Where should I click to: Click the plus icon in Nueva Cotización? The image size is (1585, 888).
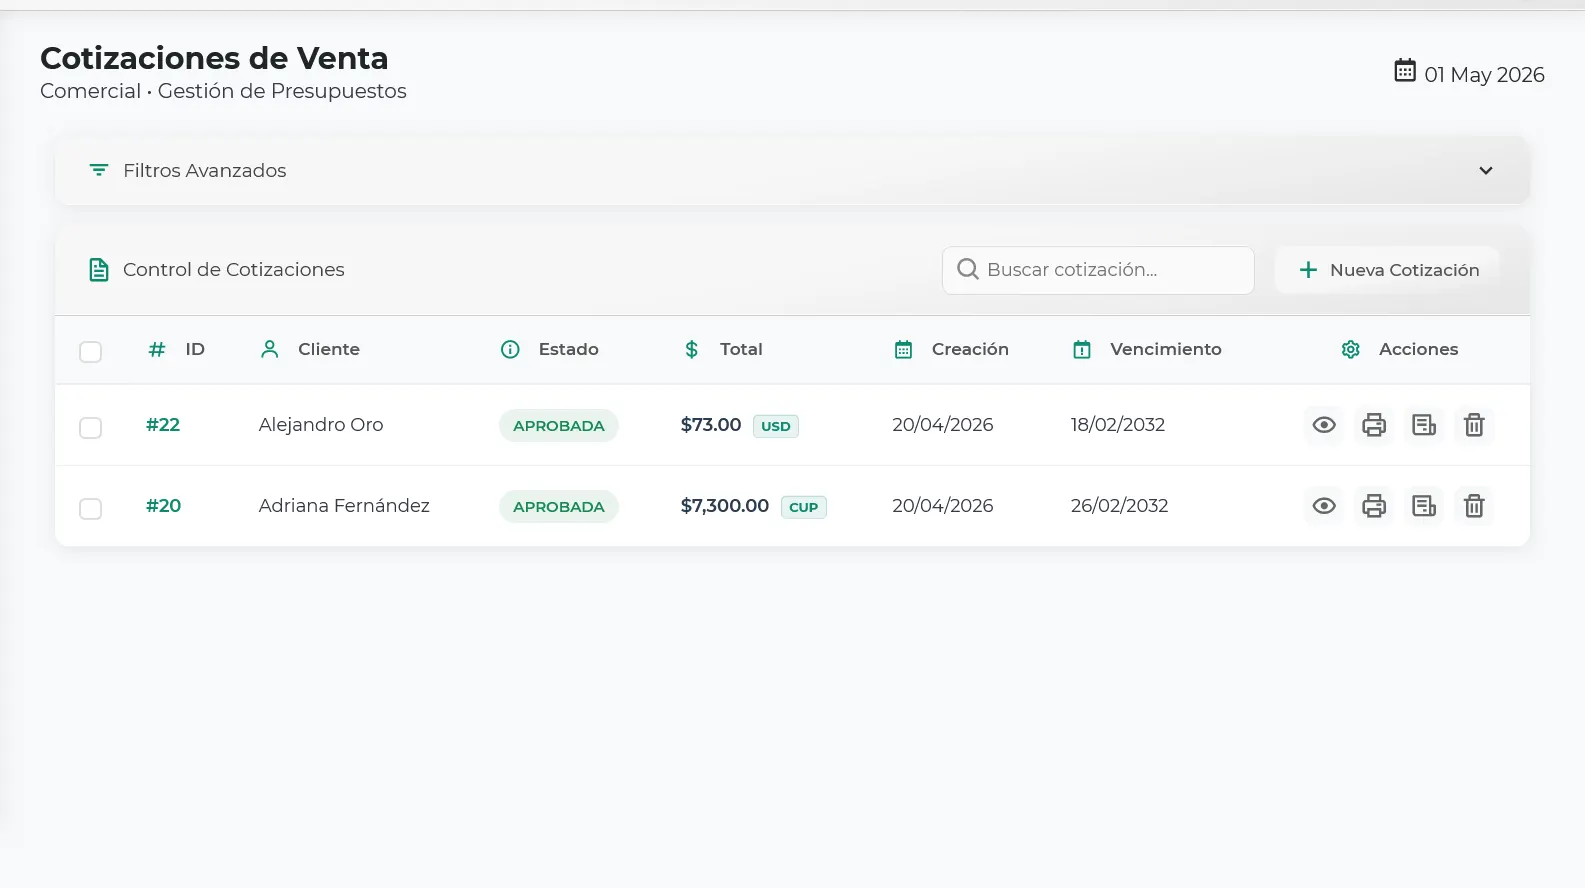[x=1308, y=270]
